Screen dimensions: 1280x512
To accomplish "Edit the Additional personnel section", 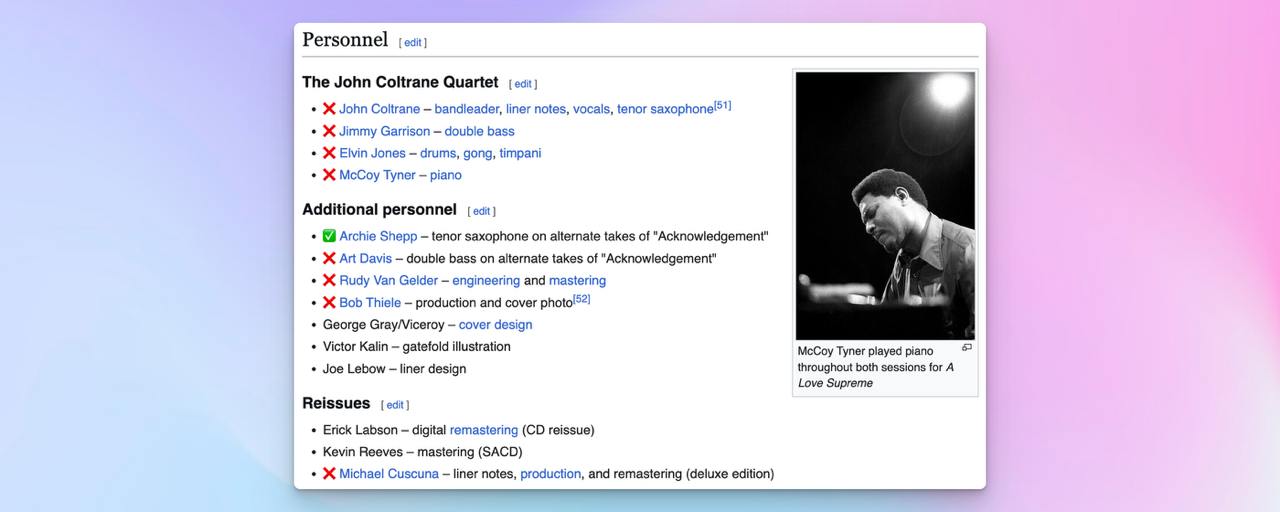I will (481, 211).
